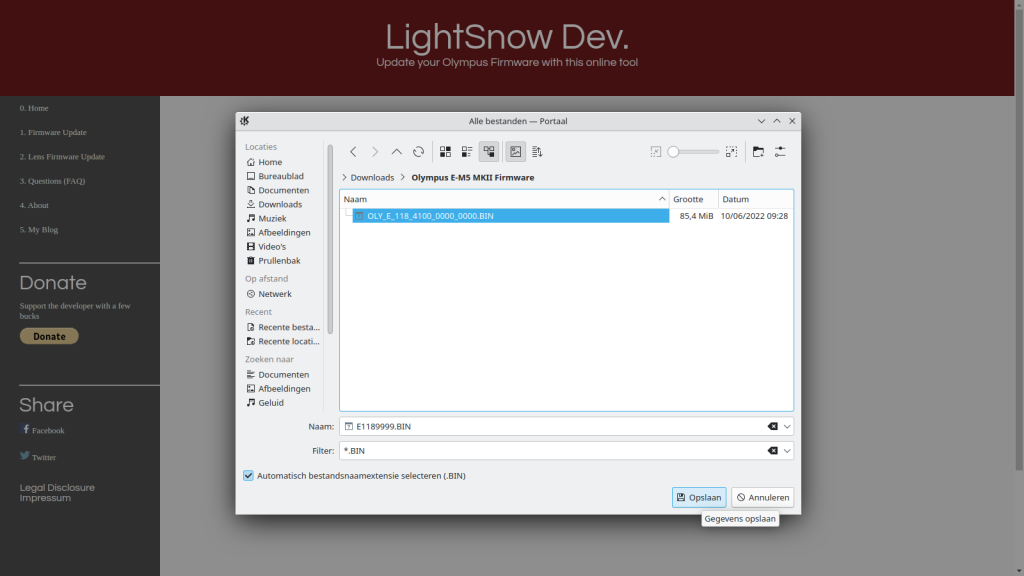Screen dimensions: 1024x576
Task: Expand the breadcrumb arrow before Downloads
Action: pos(344,178)
